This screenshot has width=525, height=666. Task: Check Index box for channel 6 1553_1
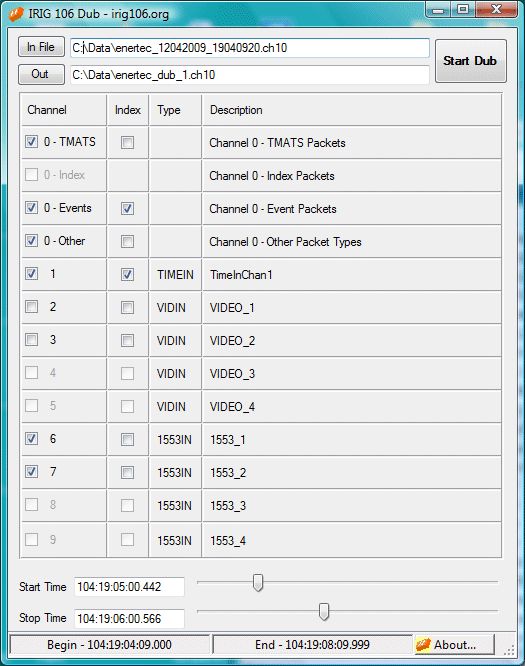pos(127,440)
